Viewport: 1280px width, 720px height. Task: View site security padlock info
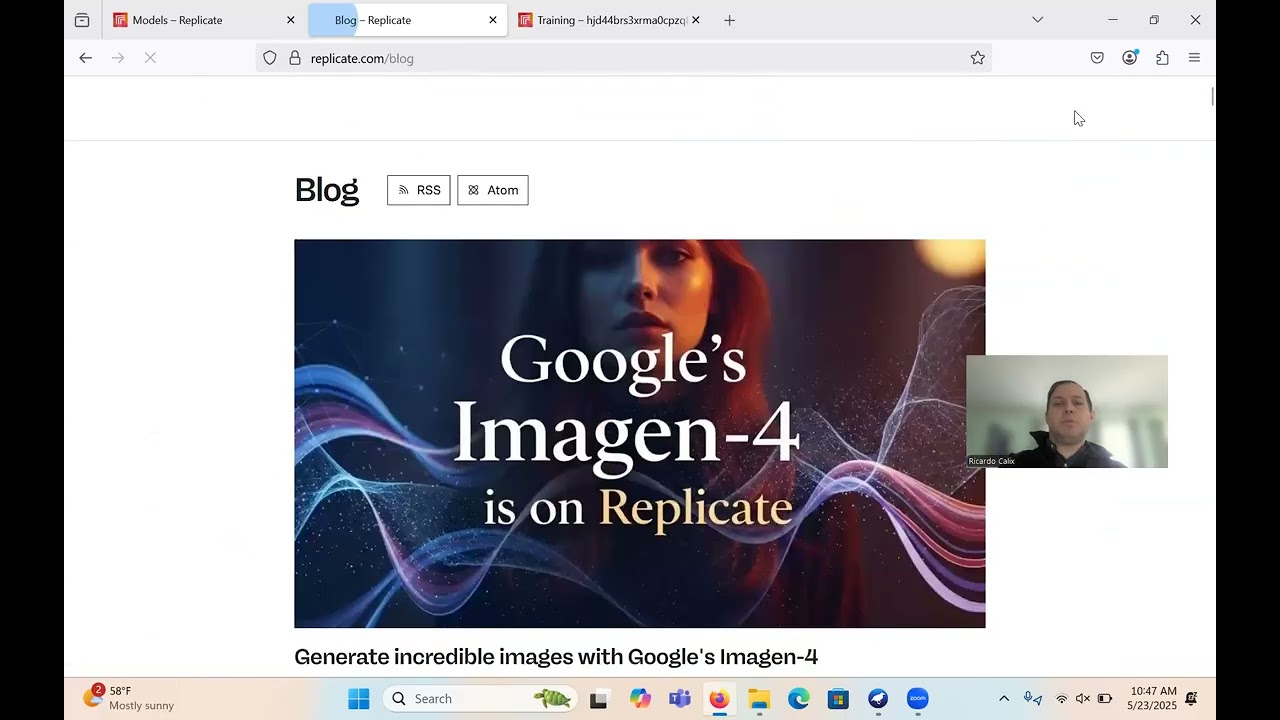tap(294, 58)
